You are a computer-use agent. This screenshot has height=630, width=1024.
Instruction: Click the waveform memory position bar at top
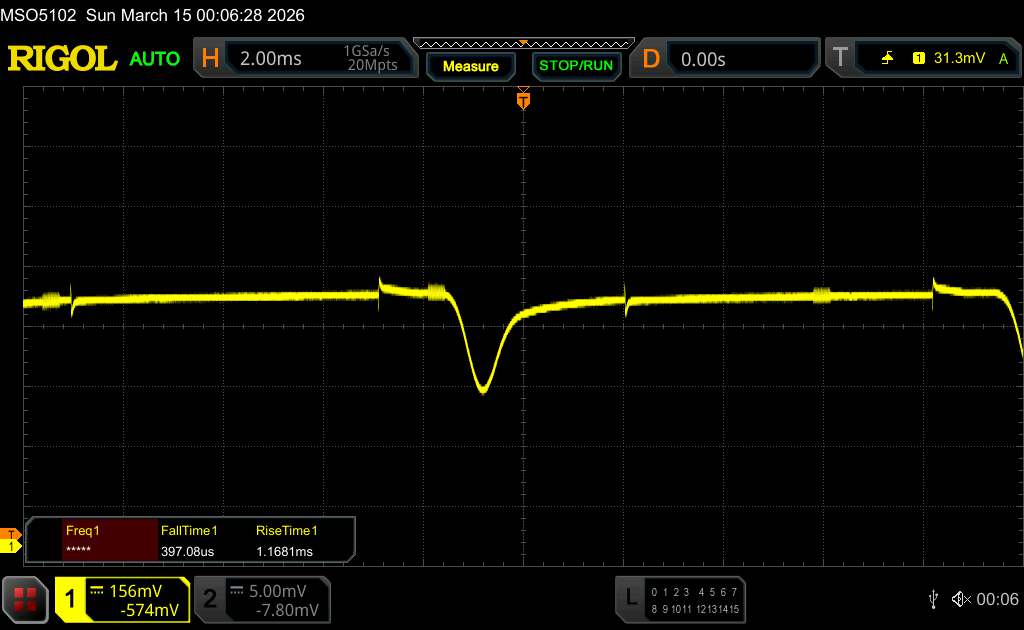pyautogui.click(x=523, y=43)
